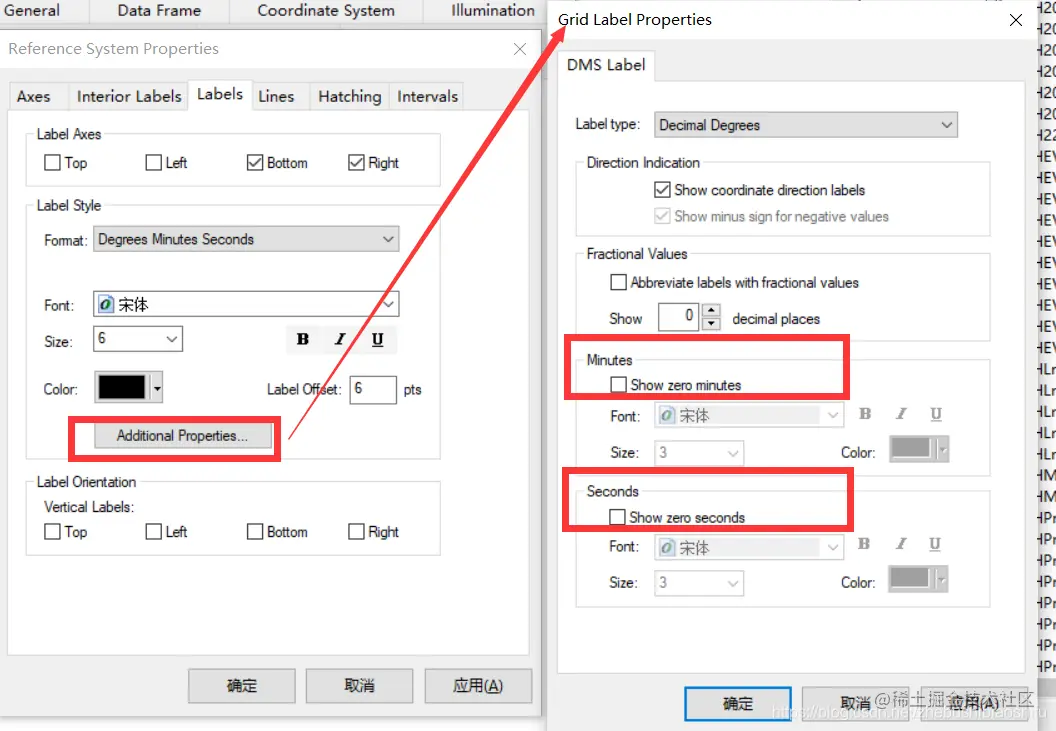Click the gray Minutes color swatch

coord(911,449)
